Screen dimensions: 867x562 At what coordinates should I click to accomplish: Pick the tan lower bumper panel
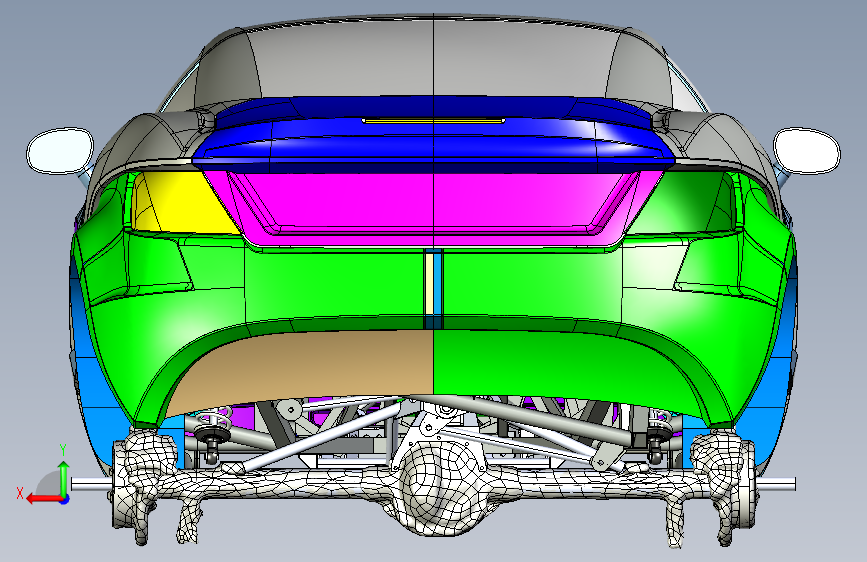(x=310, y=365)
